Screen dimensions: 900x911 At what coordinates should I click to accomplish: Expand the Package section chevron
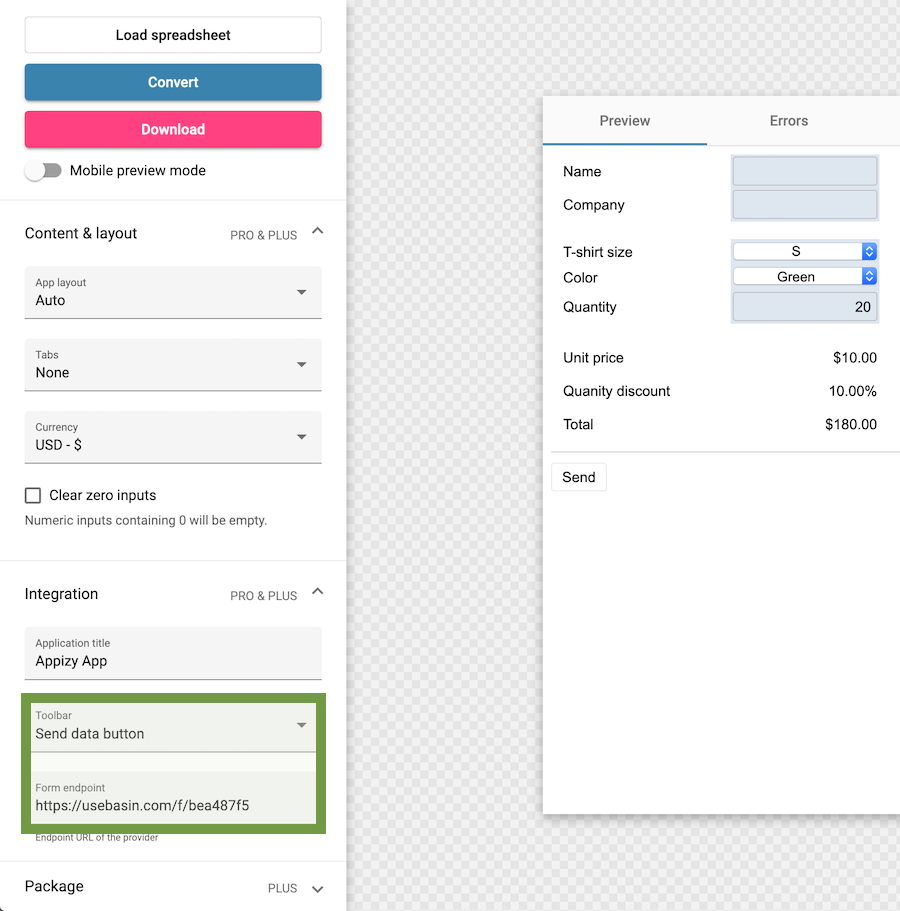coord(317,889)
